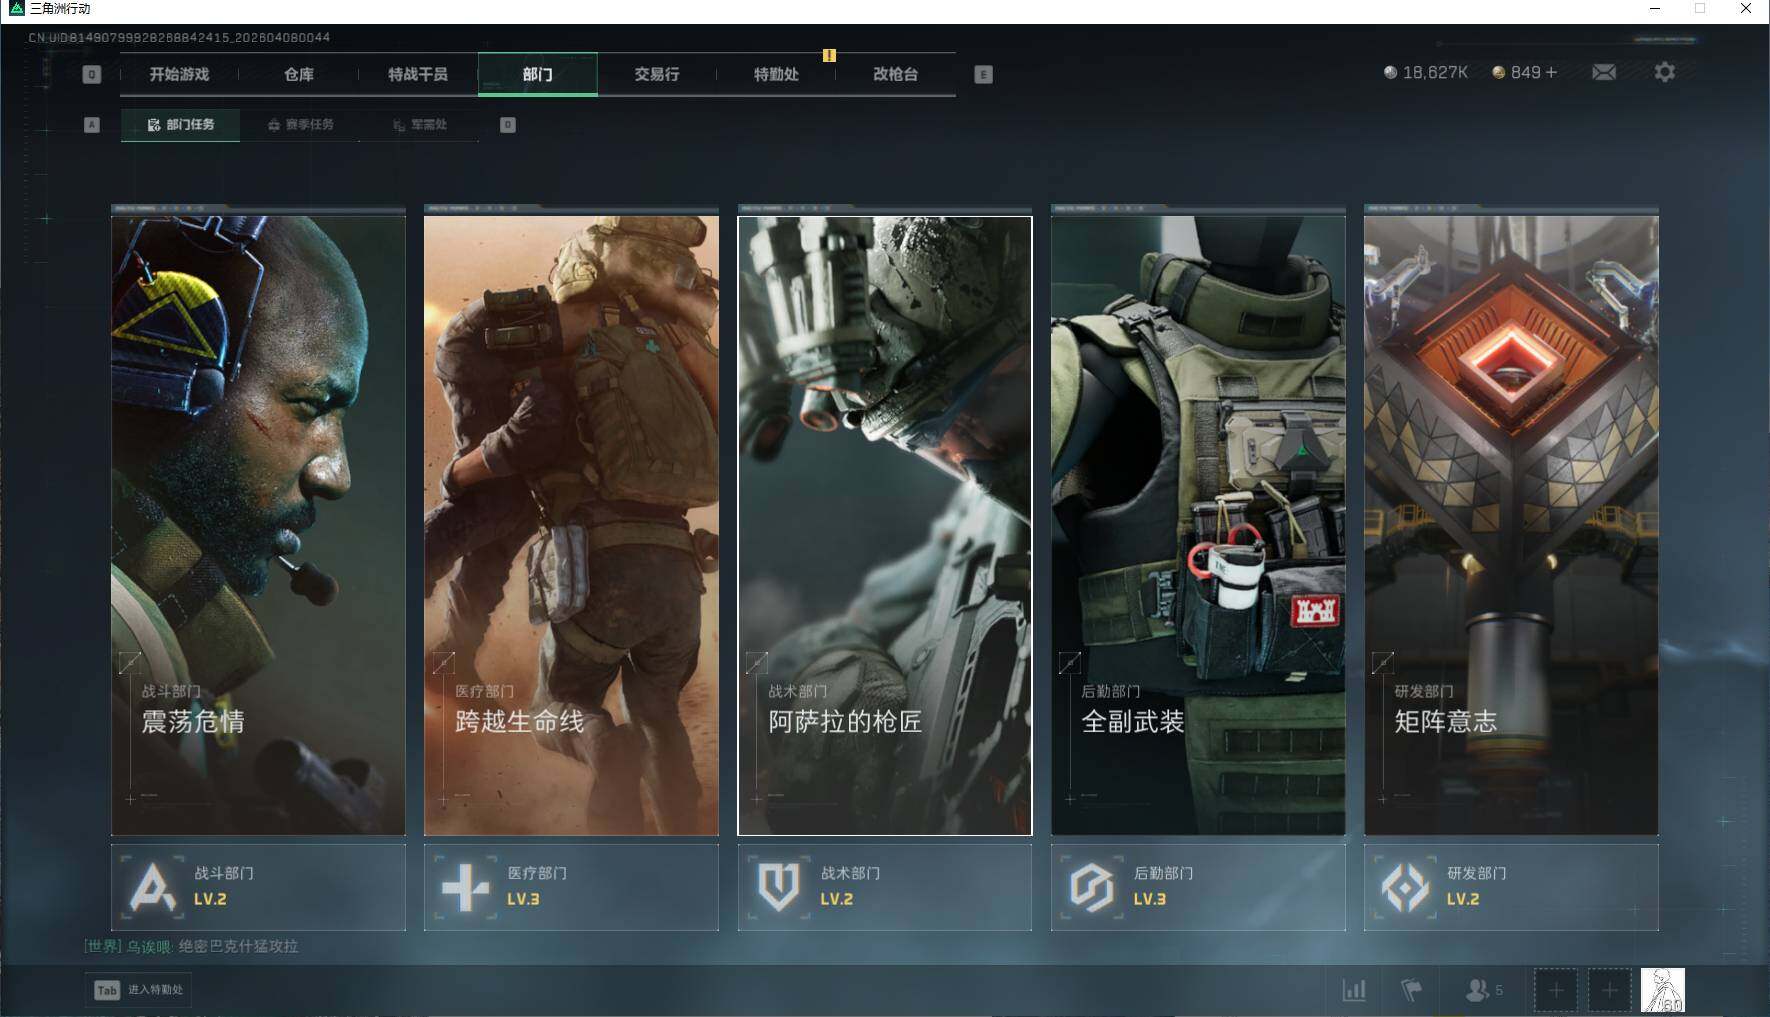
Task: Open the 全副武装 logistics department card
Action: coord(1198,525)
